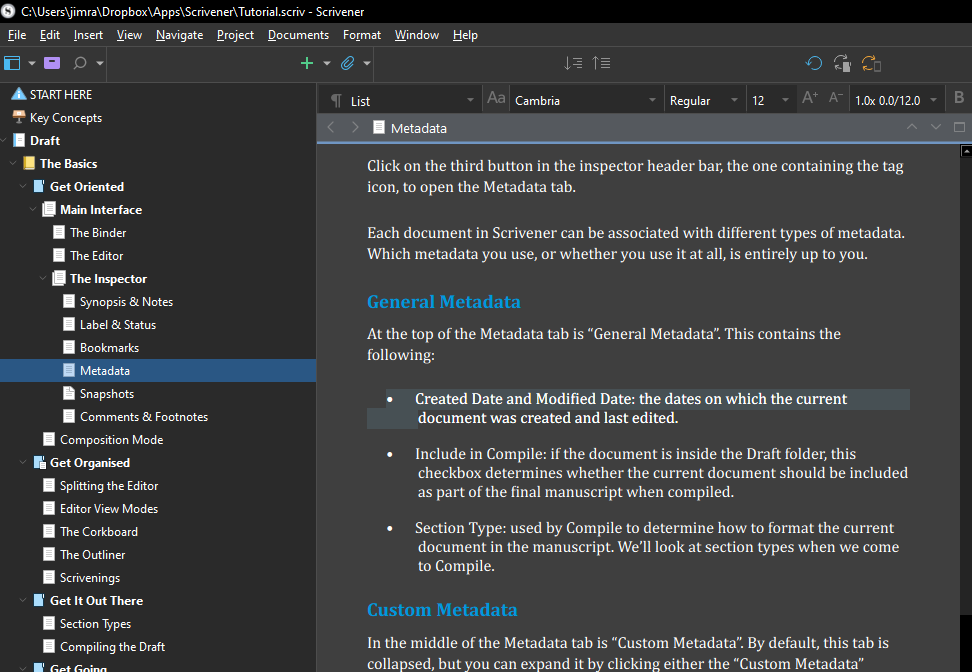Click the purple Collections icon
The width and height of the screenshot is (972, 672).
[51, 63]
